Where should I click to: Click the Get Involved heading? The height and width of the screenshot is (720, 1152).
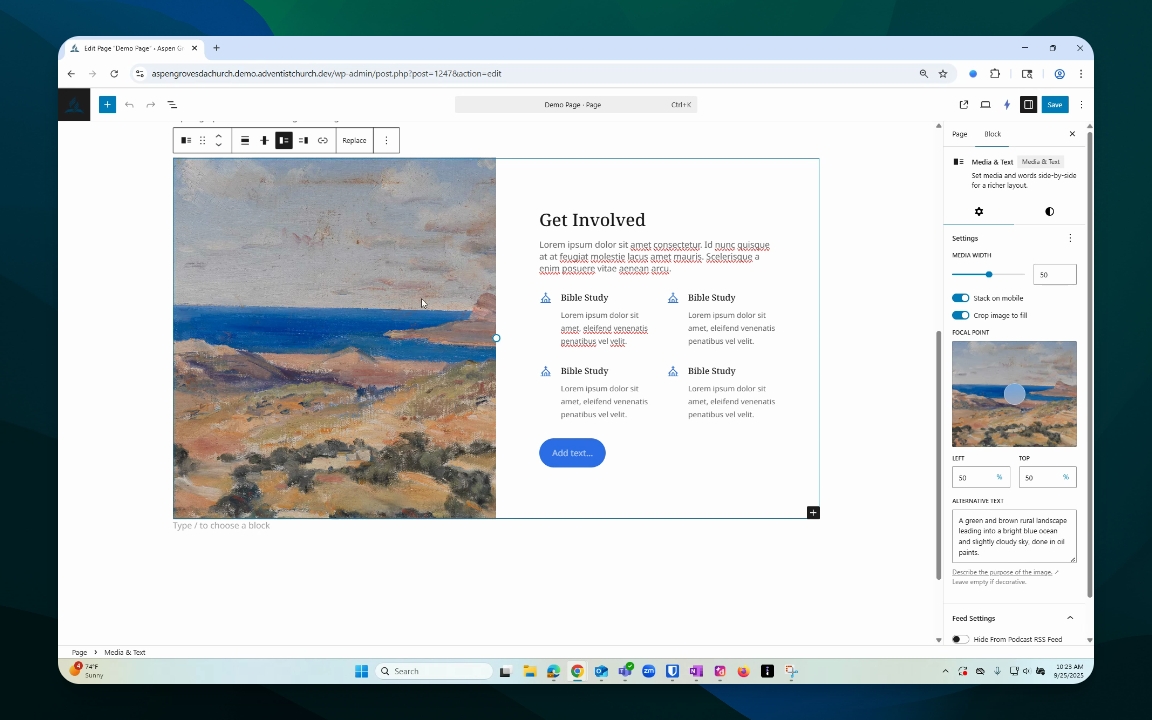592,220
